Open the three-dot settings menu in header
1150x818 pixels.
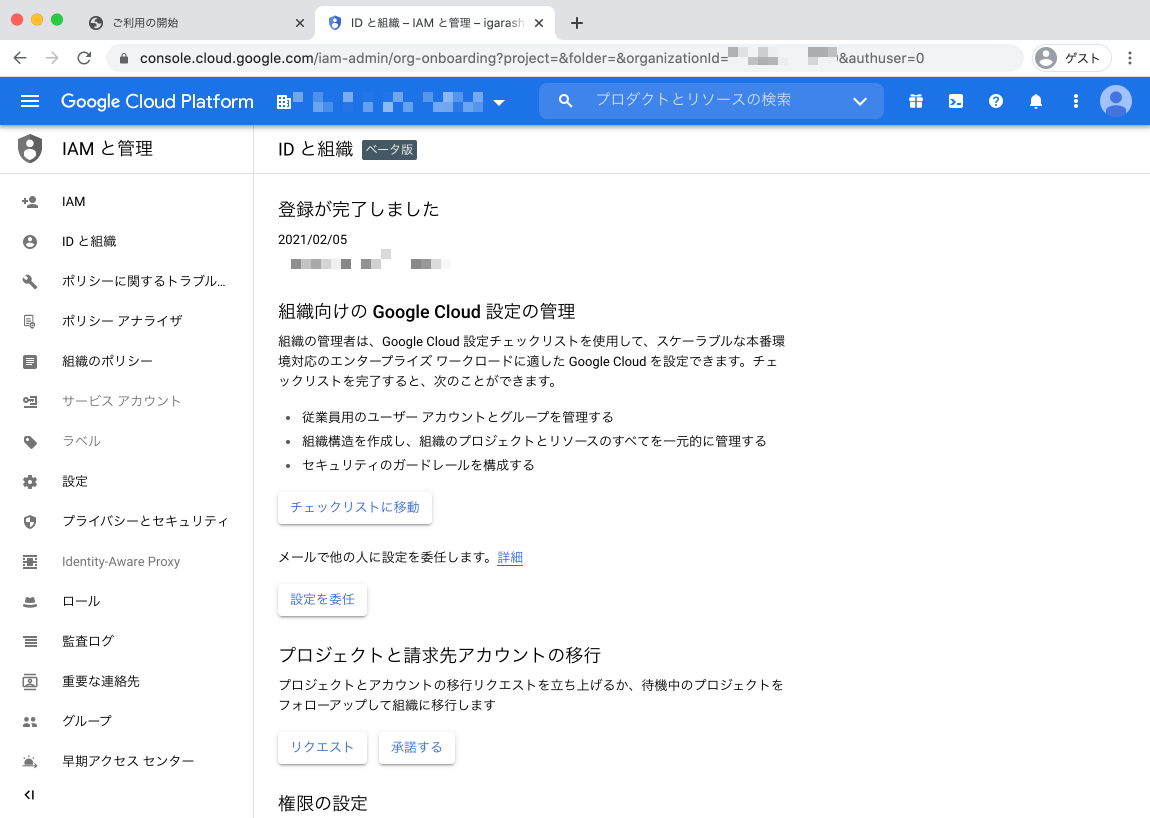[1075, 101]
